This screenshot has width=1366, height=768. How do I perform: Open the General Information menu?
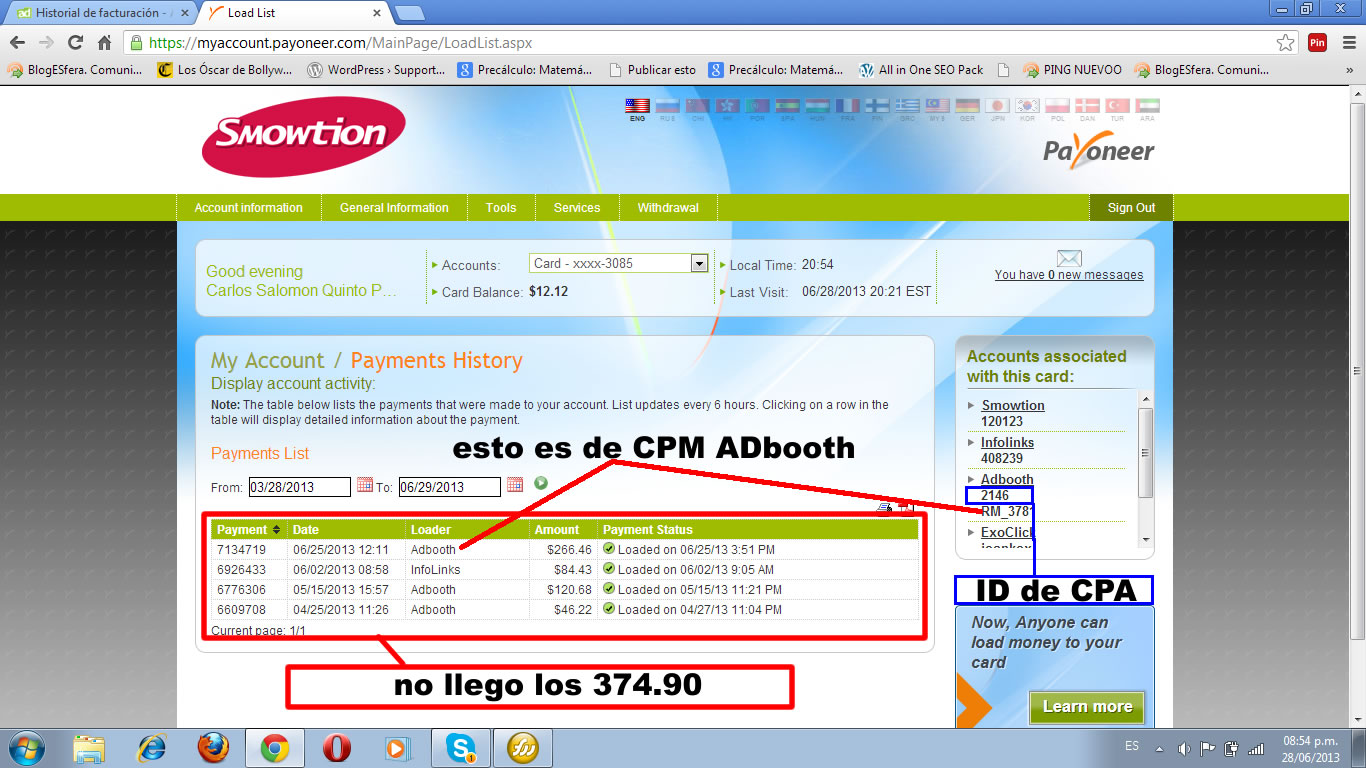click(394, 208)
